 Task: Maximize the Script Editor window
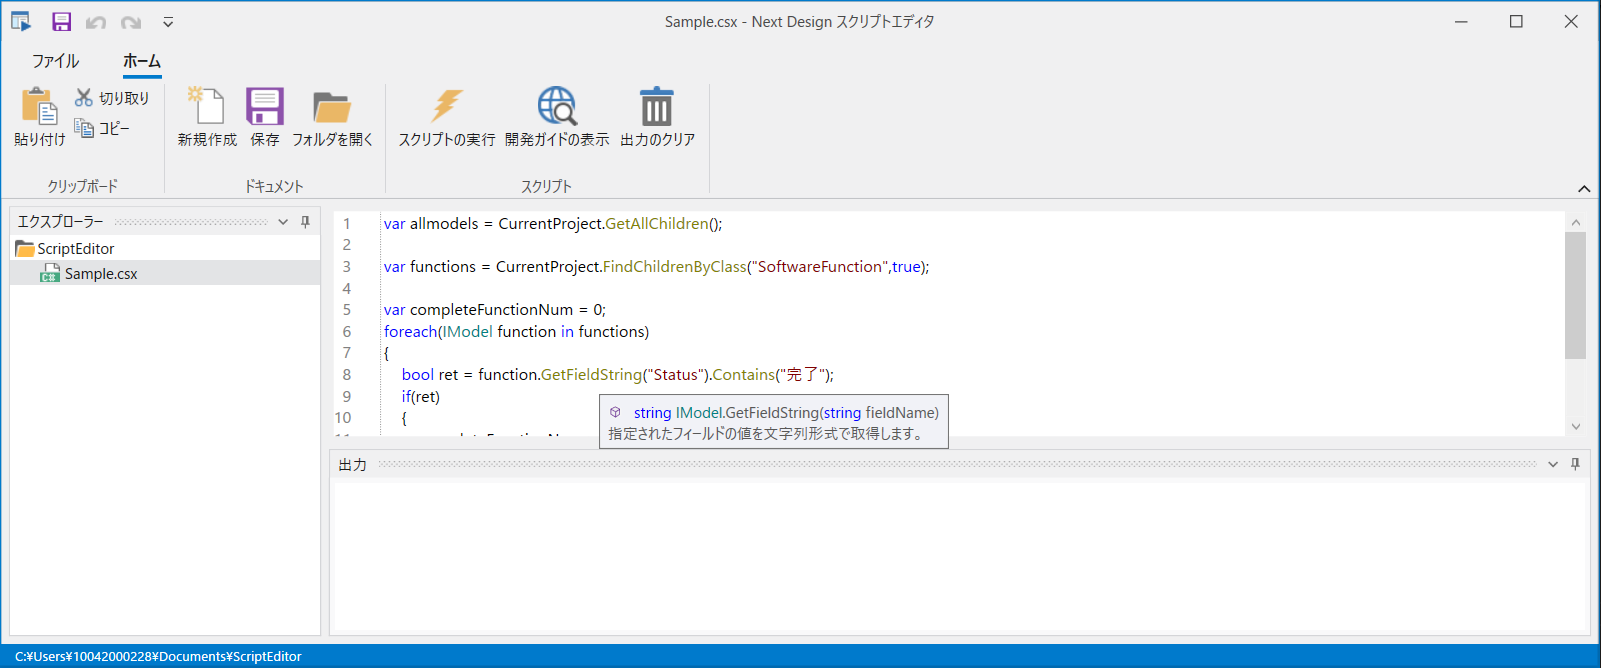1516,22
